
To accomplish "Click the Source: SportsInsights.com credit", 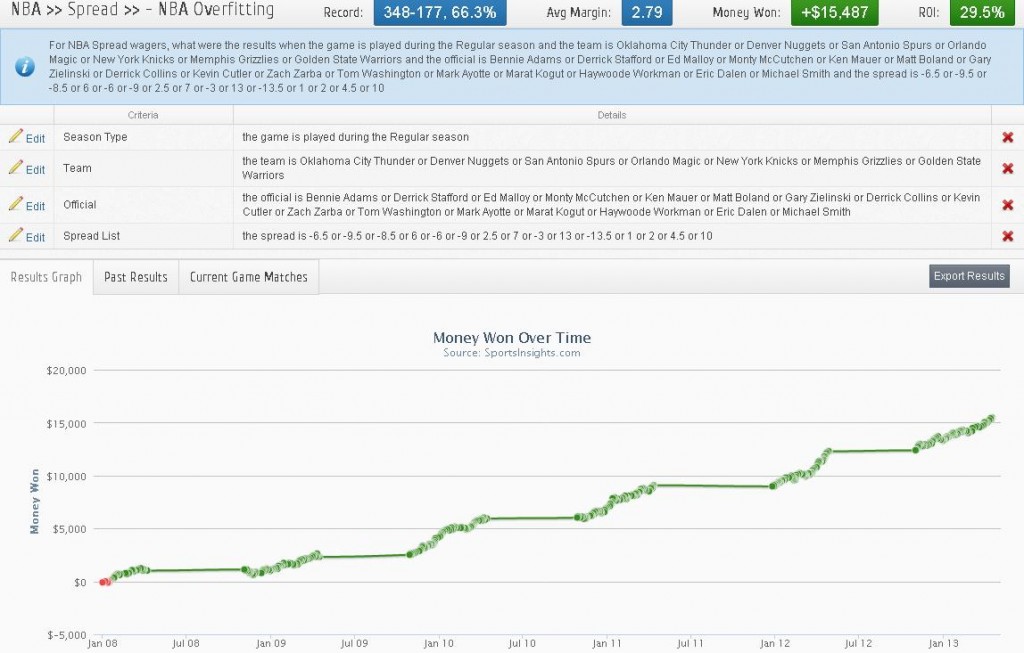I will coord(512,353).
